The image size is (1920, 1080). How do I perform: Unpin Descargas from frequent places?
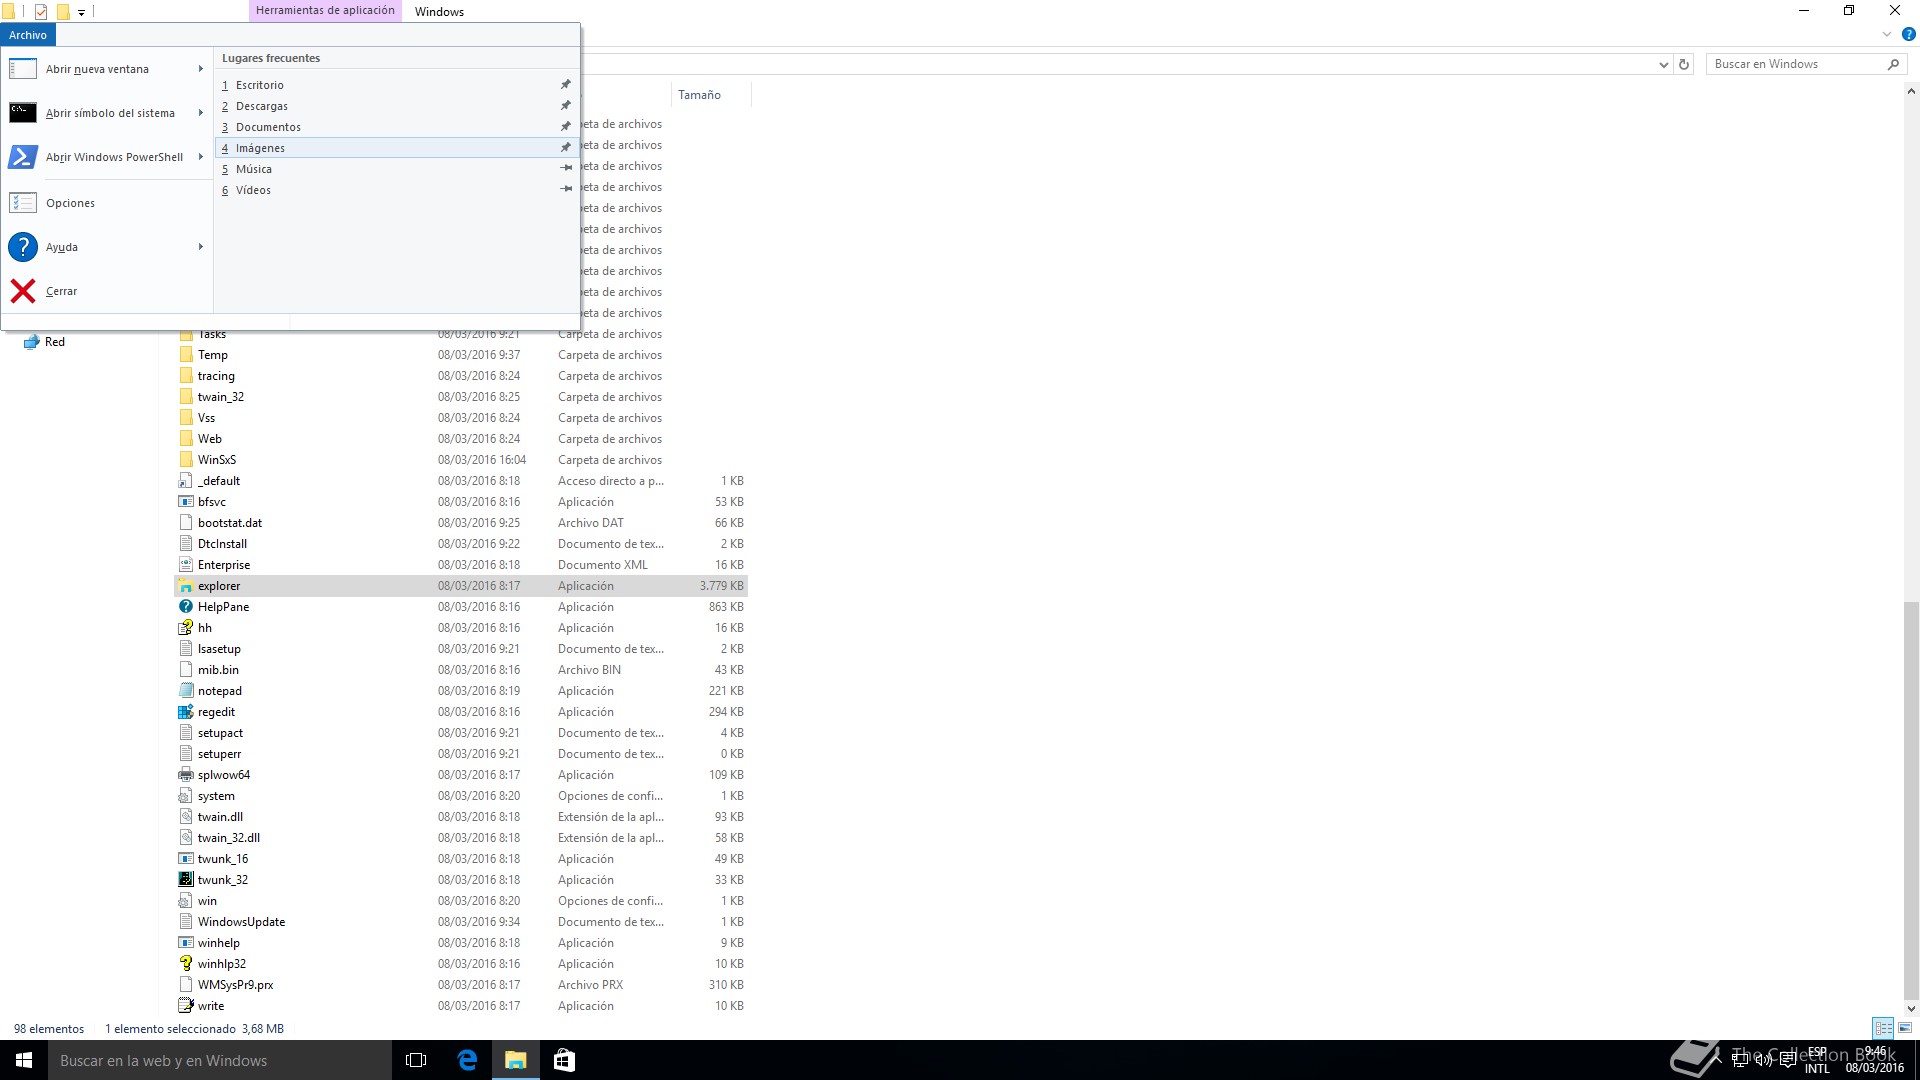click(x=566, y=106)
